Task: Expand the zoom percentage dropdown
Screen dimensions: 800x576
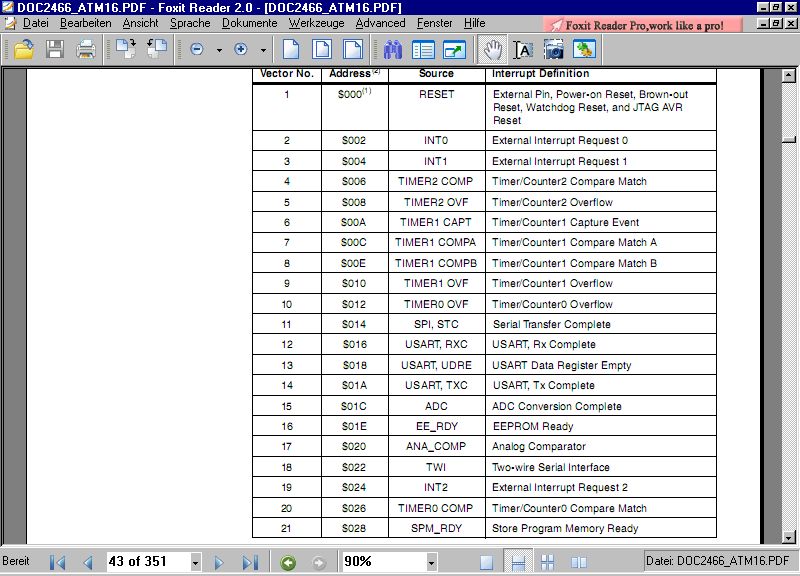Action: [432, 563]
